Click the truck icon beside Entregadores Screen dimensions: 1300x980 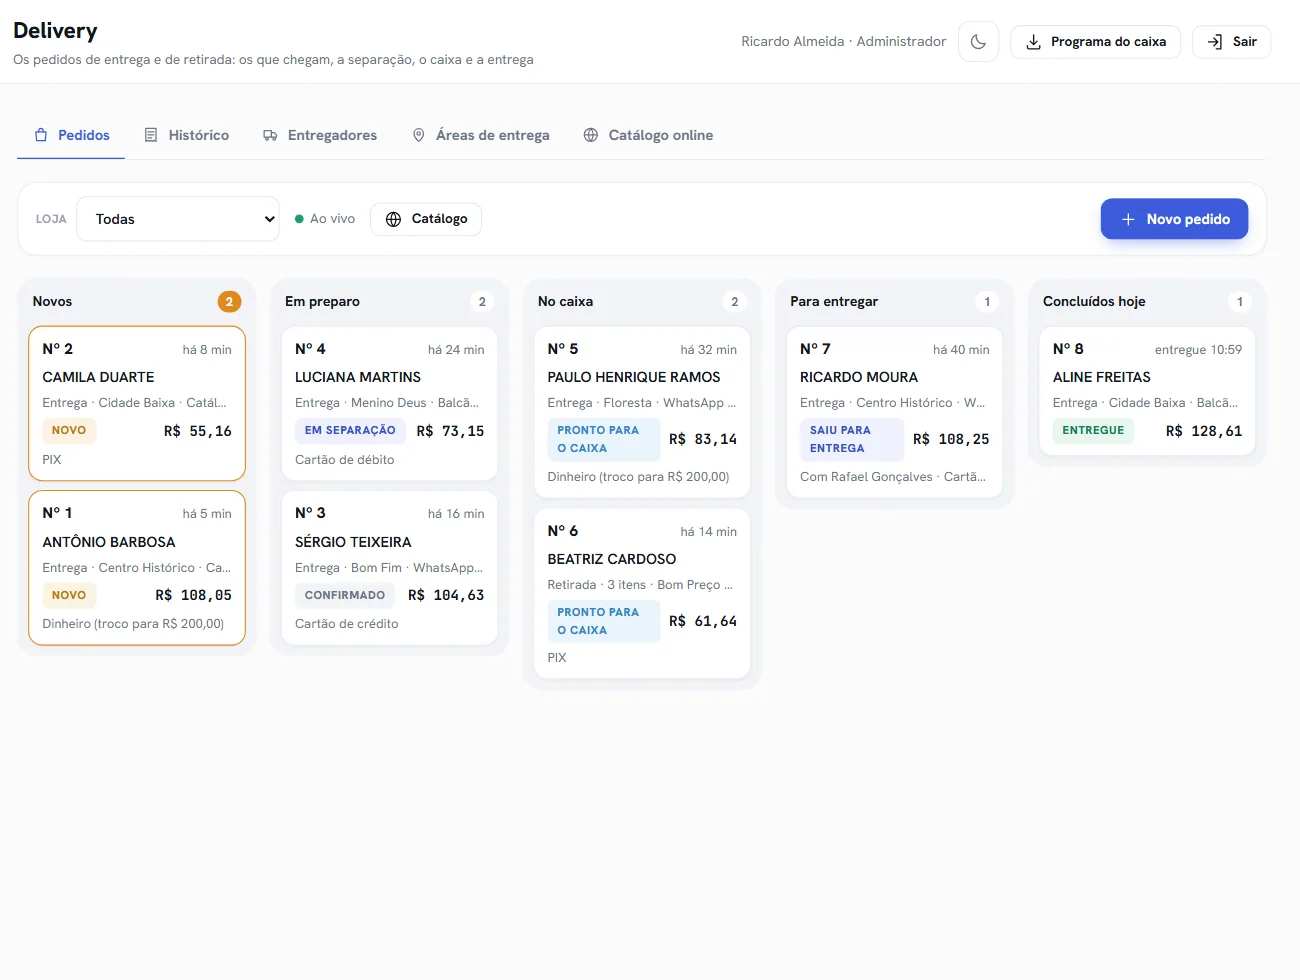pyautogui.click(x=270, y=135)
